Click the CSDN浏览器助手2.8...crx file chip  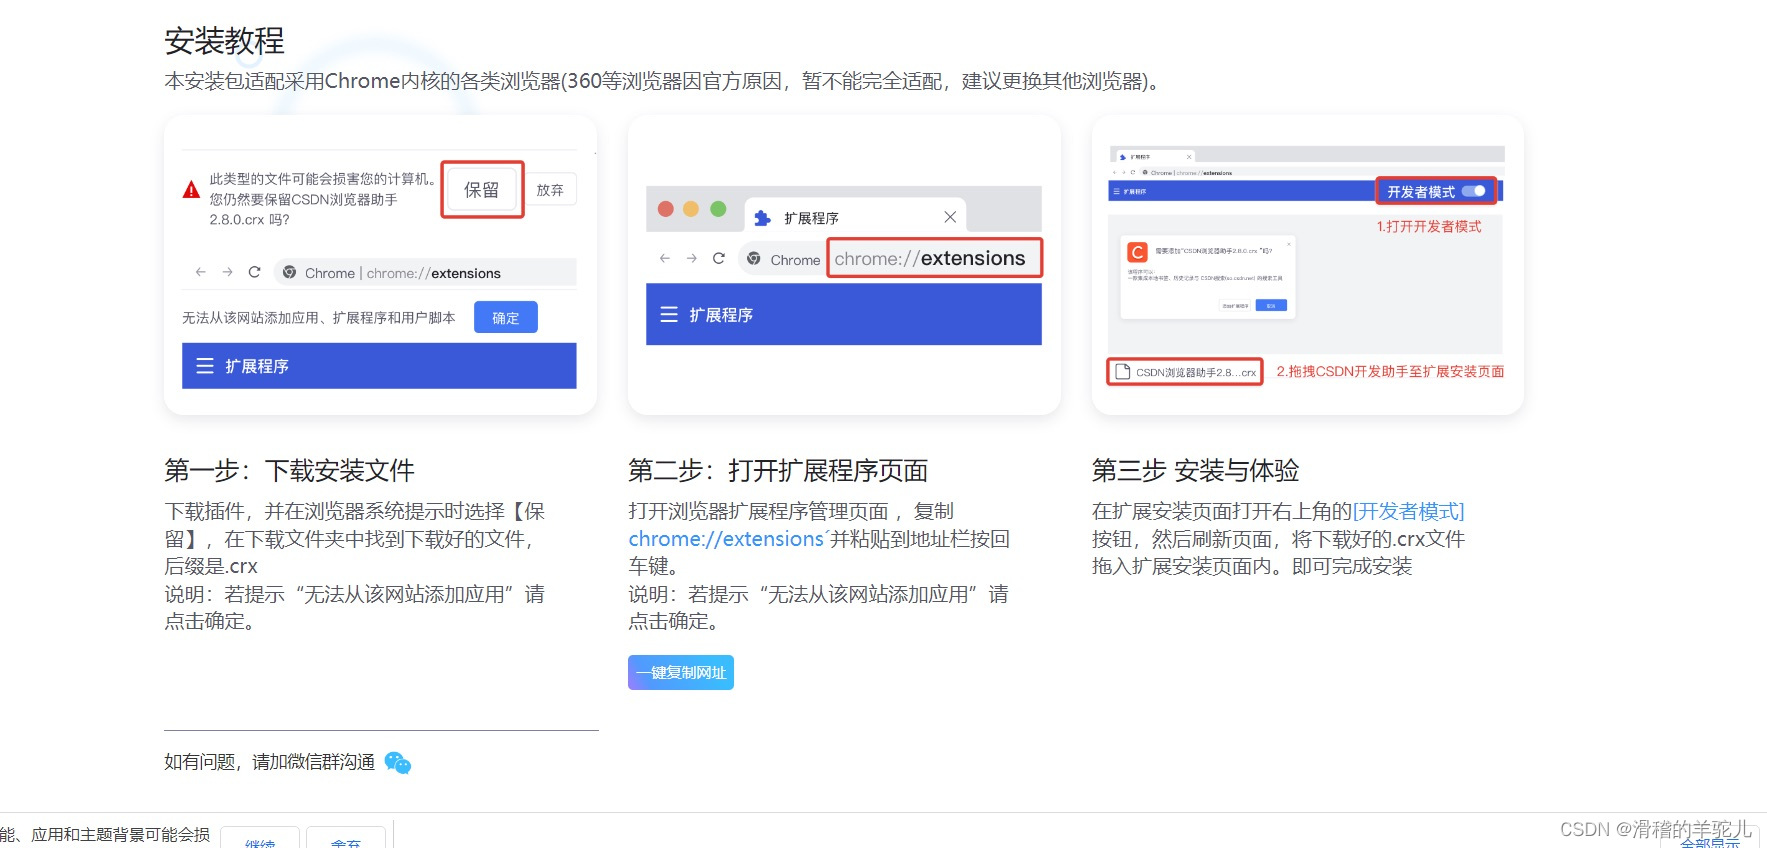click(x=1185, y=372)
